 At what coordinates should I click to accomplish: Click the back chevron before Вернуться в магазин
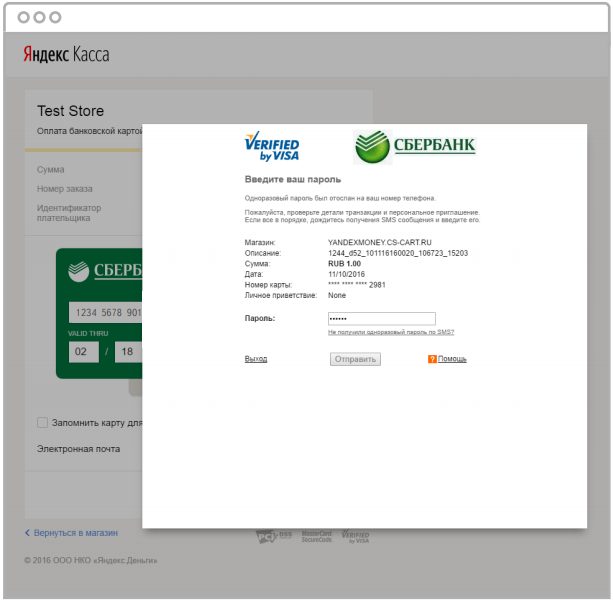(x=27, y=533)
